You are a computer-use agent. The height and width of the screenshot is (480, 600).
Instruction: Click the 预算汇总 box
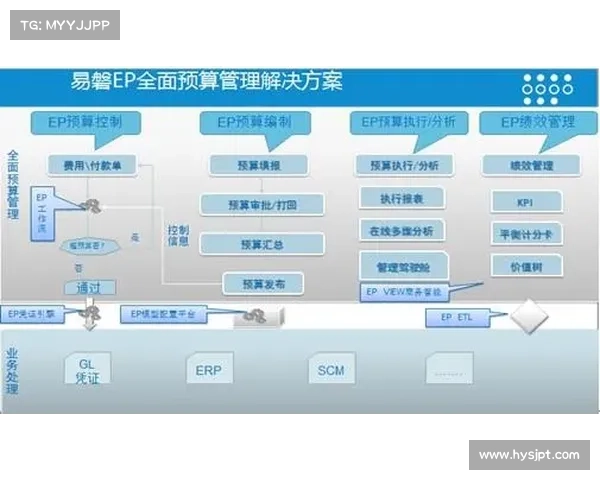[x=262, y=244]
